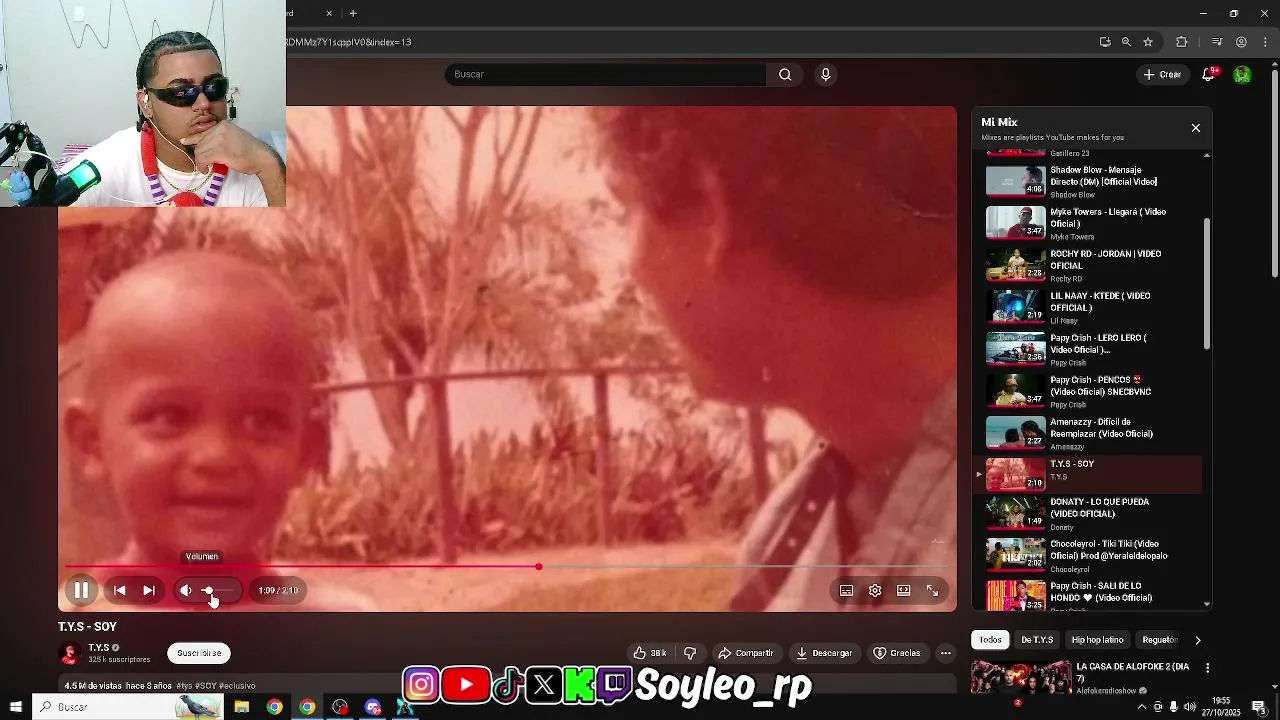The height and width of the screenshot is (720, 1280).
Task: Start voice search with the microphone icon
Action: point(825,74)
